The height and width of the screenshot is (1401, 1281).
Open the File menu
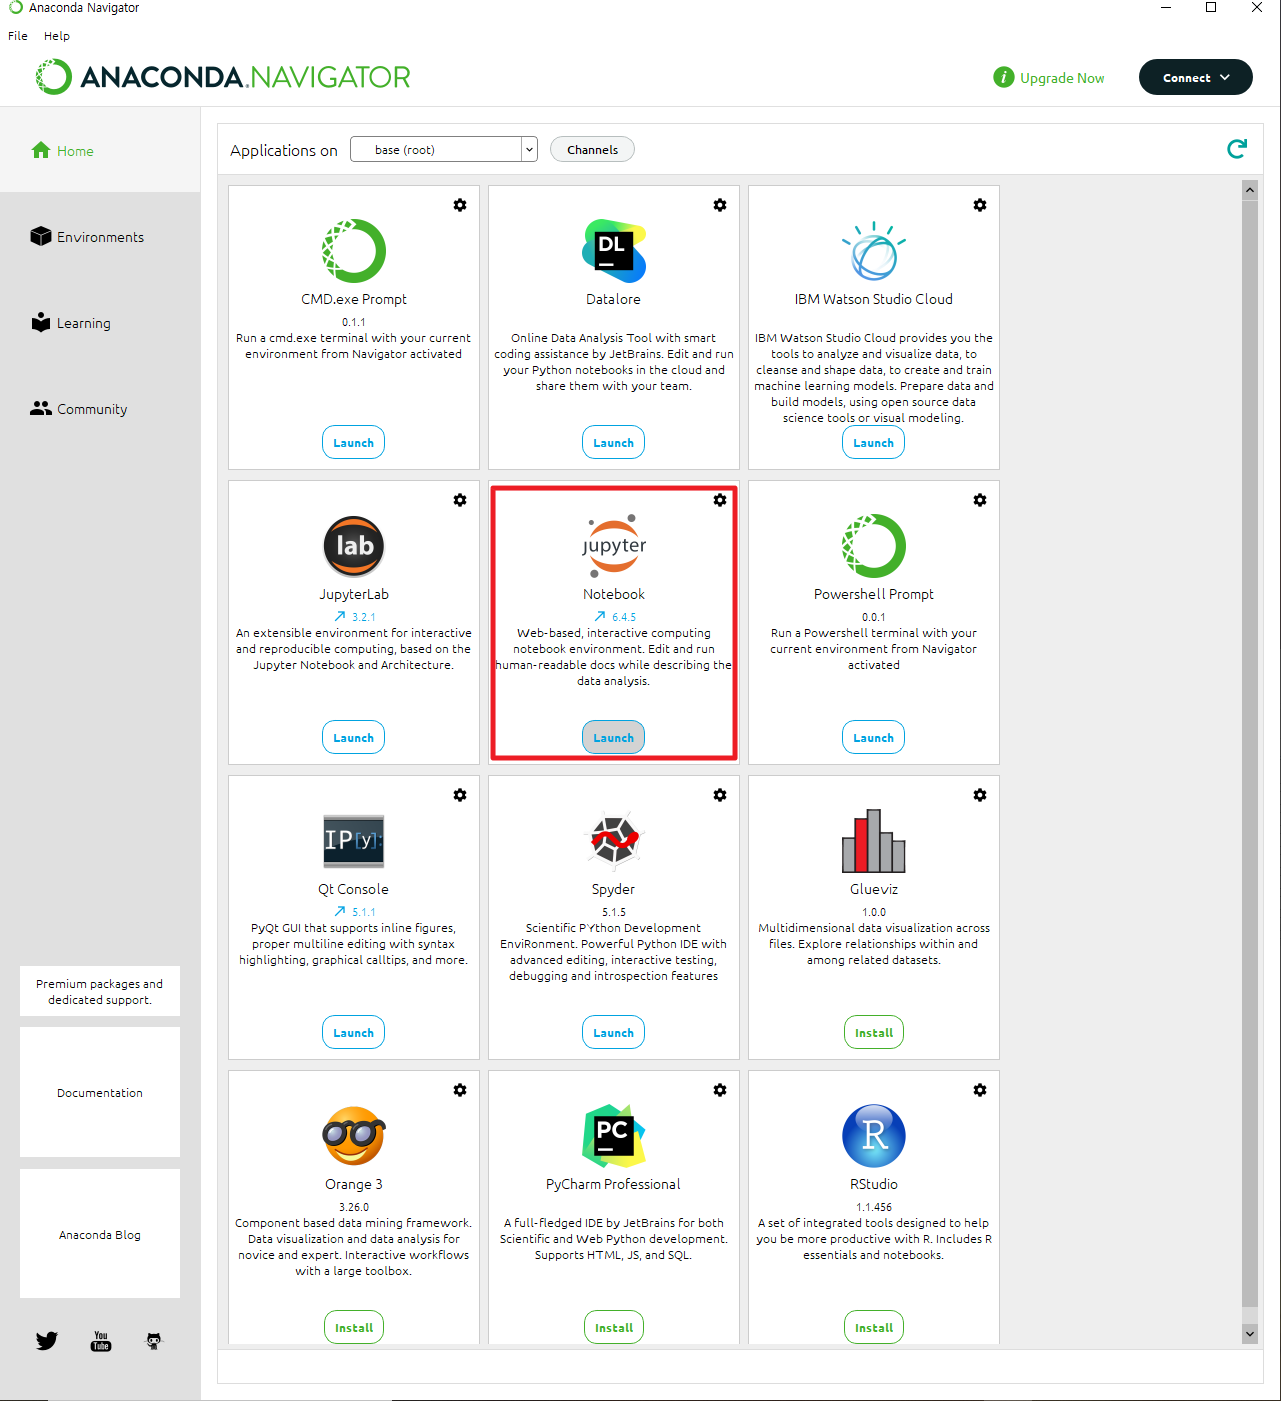(18, 36)
